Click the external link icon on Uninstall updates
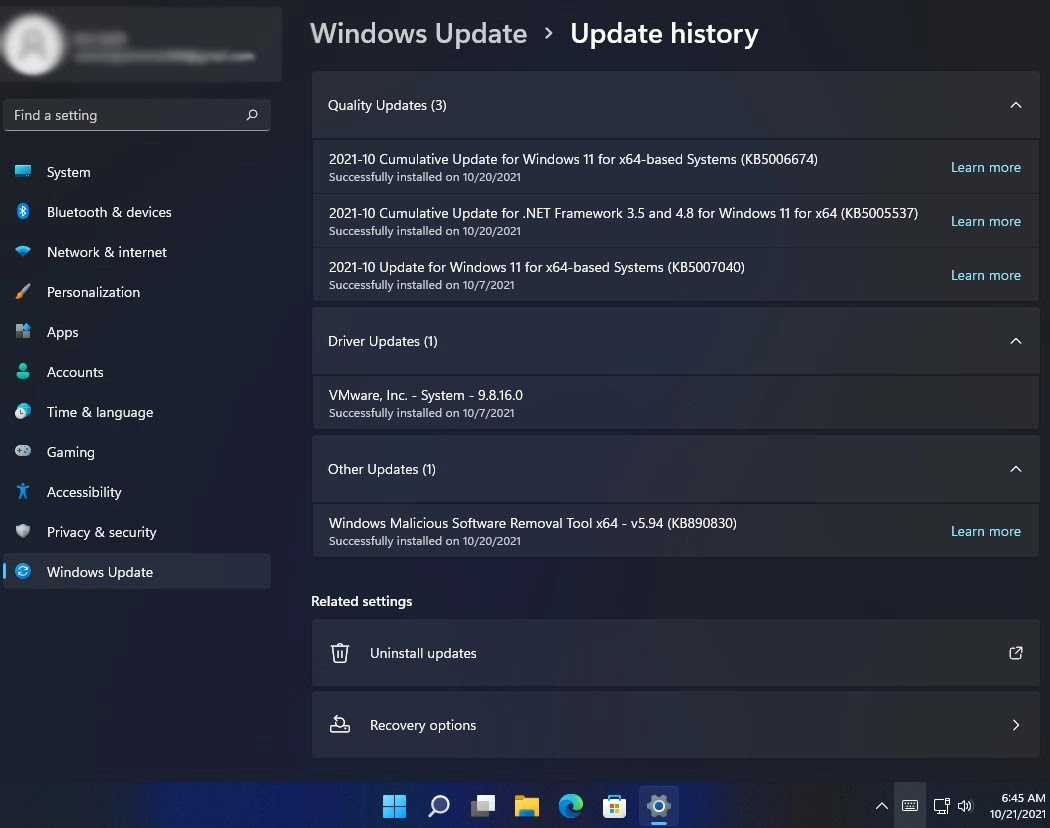The image size is (1050, 828). [1016, 652]
